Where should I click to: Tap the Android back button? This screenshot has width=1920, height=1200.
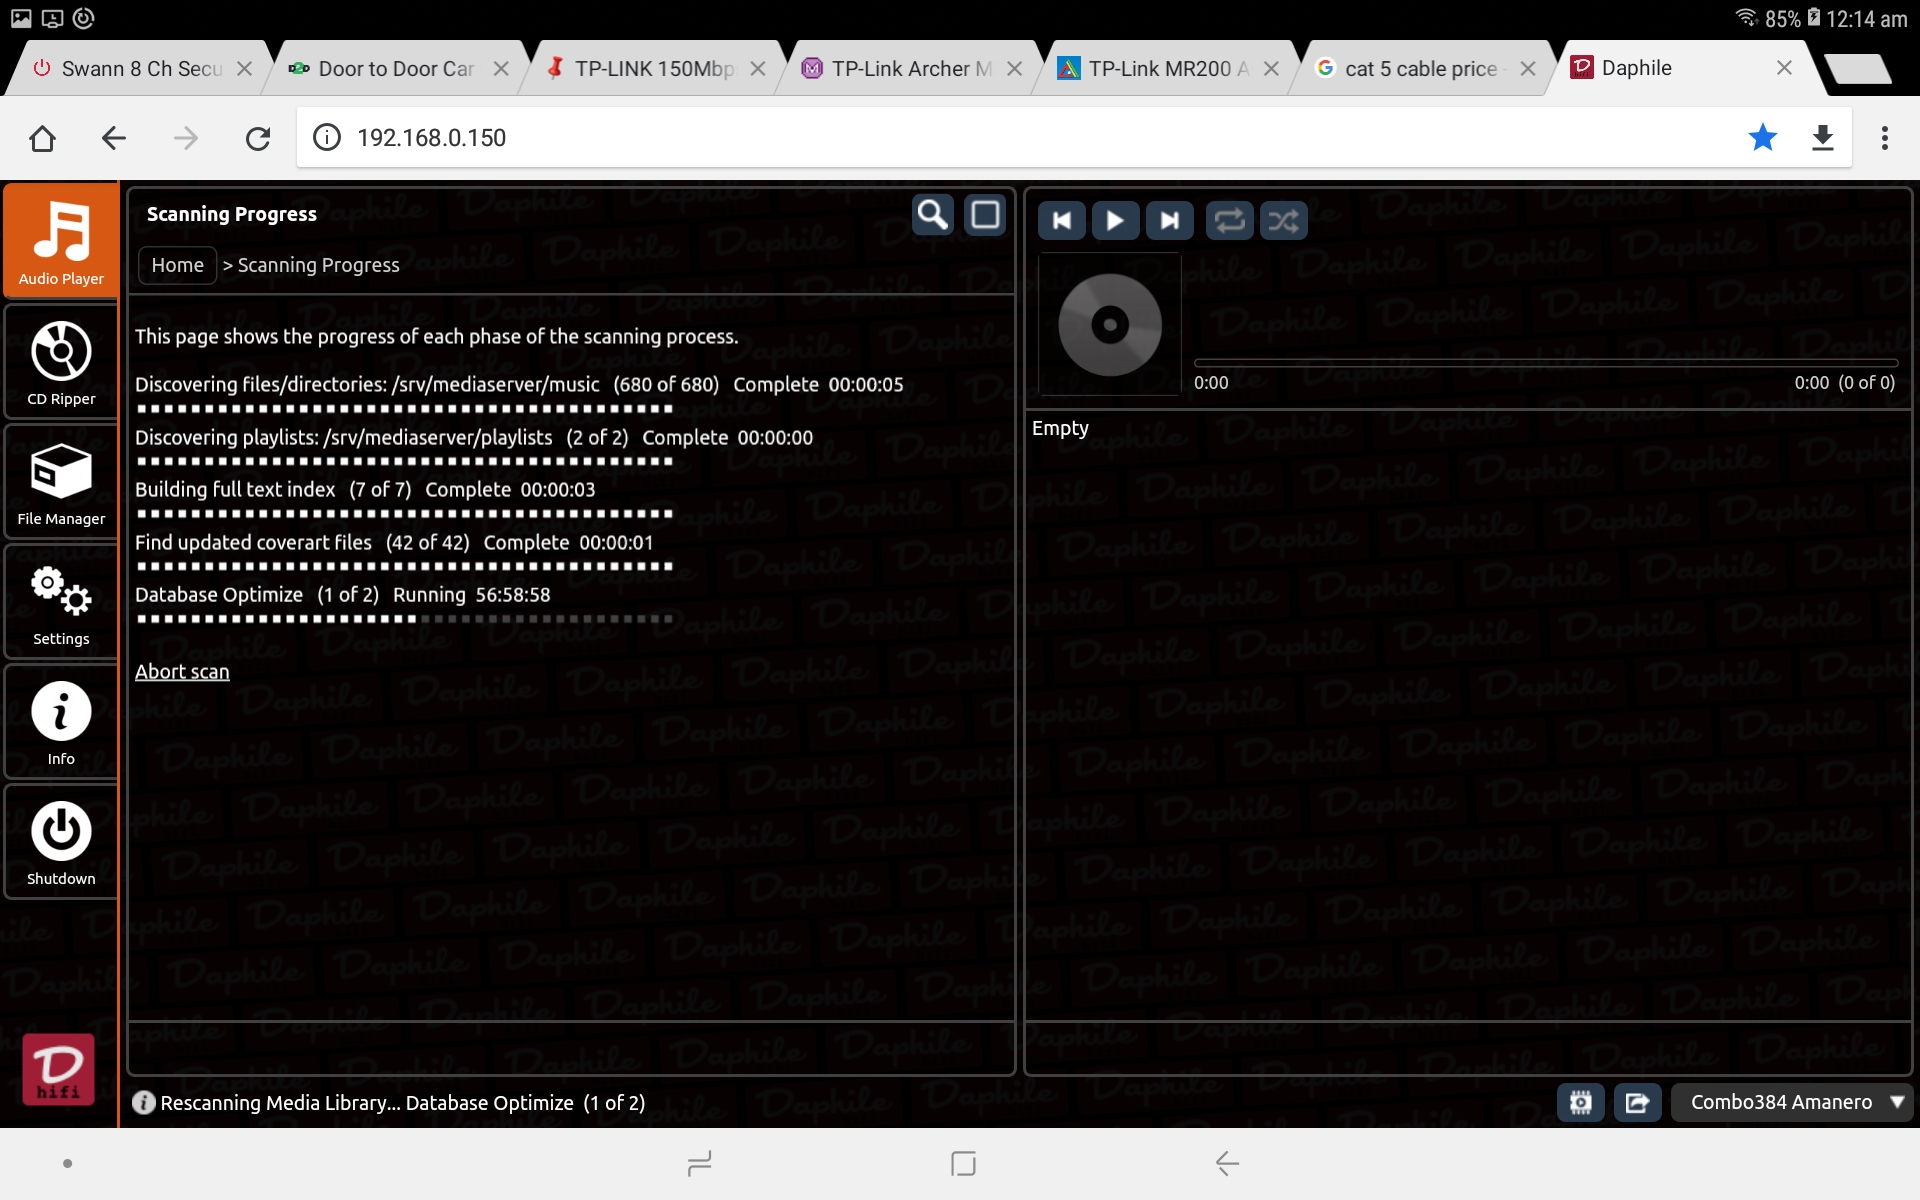tap(1227, 1163)
